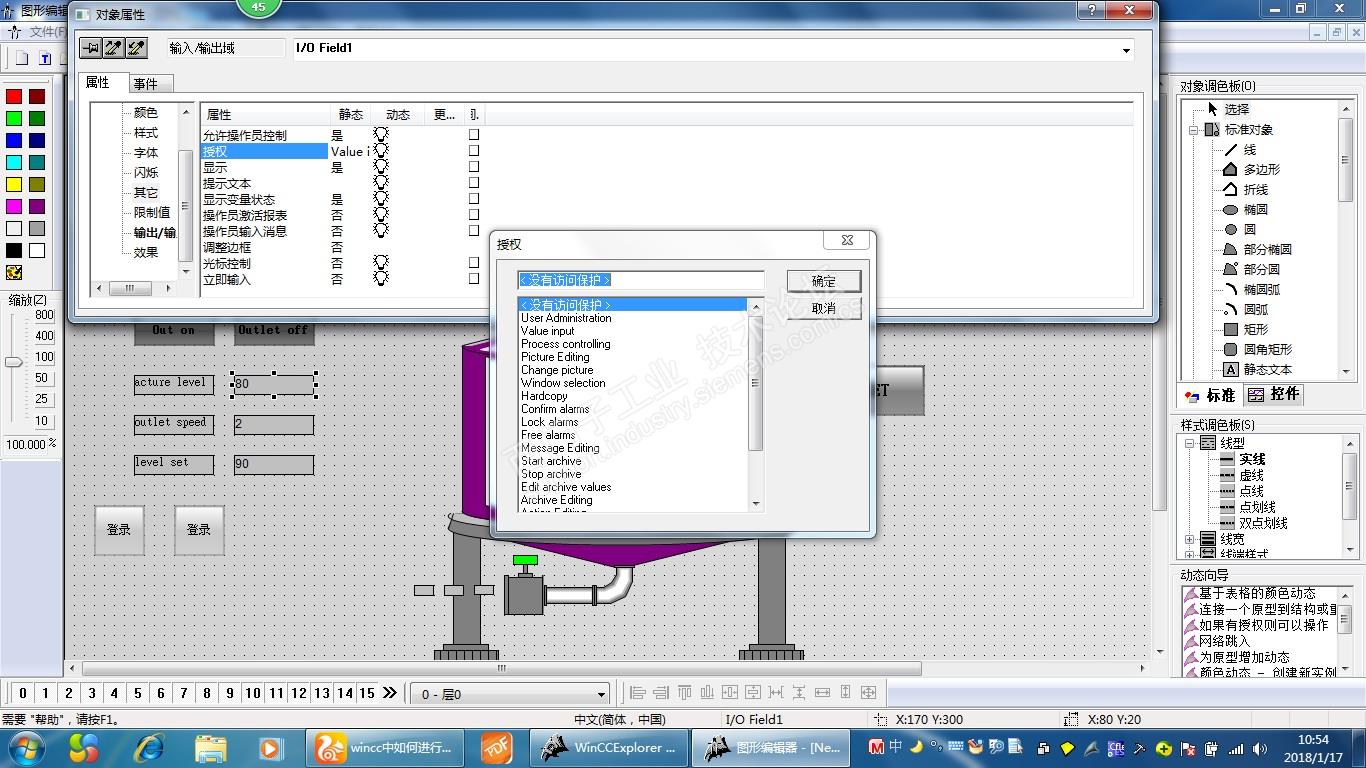Open the PDF application on taskbar
Image resolution: width=1366 pixels, height=768 pixels.
[x=496, y=748]
